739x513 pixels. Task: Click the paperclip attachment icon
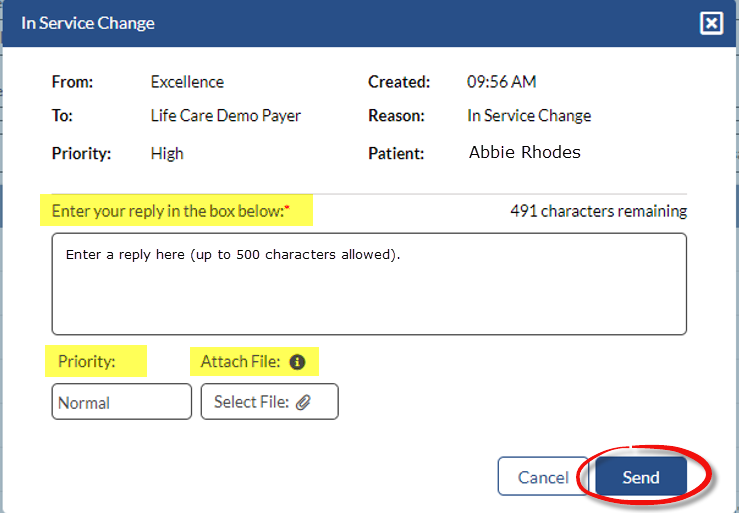[304, 402]
